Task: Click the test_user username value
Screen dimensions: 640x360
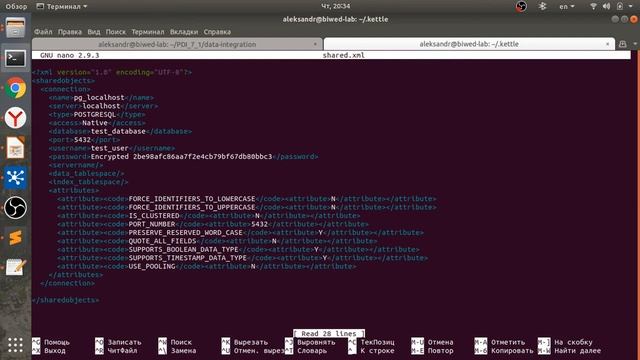Action: (x=110, y=148)
